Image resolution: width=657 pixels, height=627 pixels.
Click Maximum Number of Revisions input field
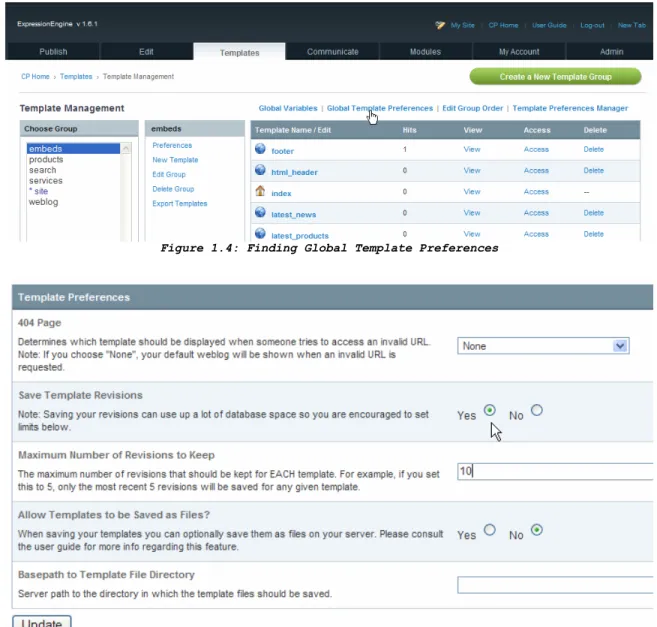pyautogui.click(x=555, y=471)
